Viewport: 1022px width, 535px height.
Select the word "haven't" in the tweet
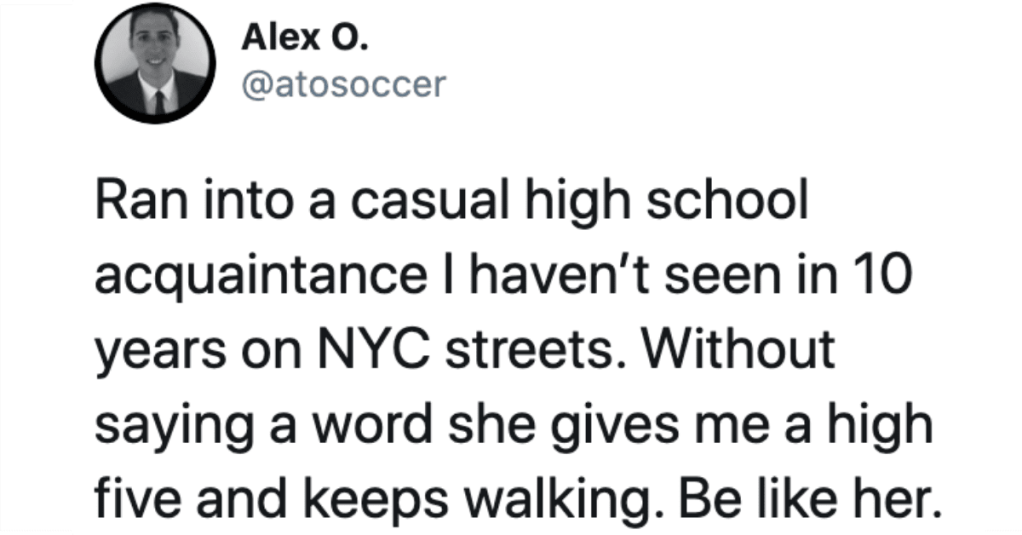(x=560, y=275)
